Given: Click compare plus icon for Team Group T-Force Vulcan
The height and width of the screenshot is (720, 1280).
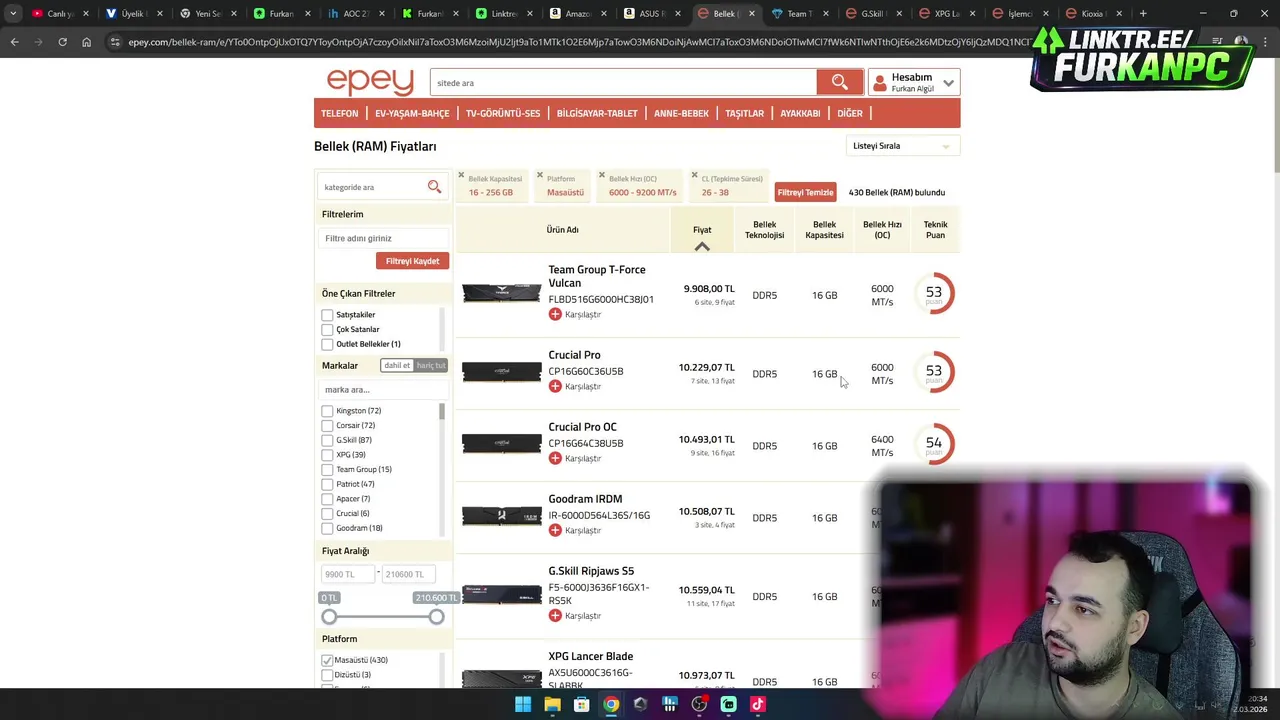Looking at the screenshot, I should (x=555, y=314).
